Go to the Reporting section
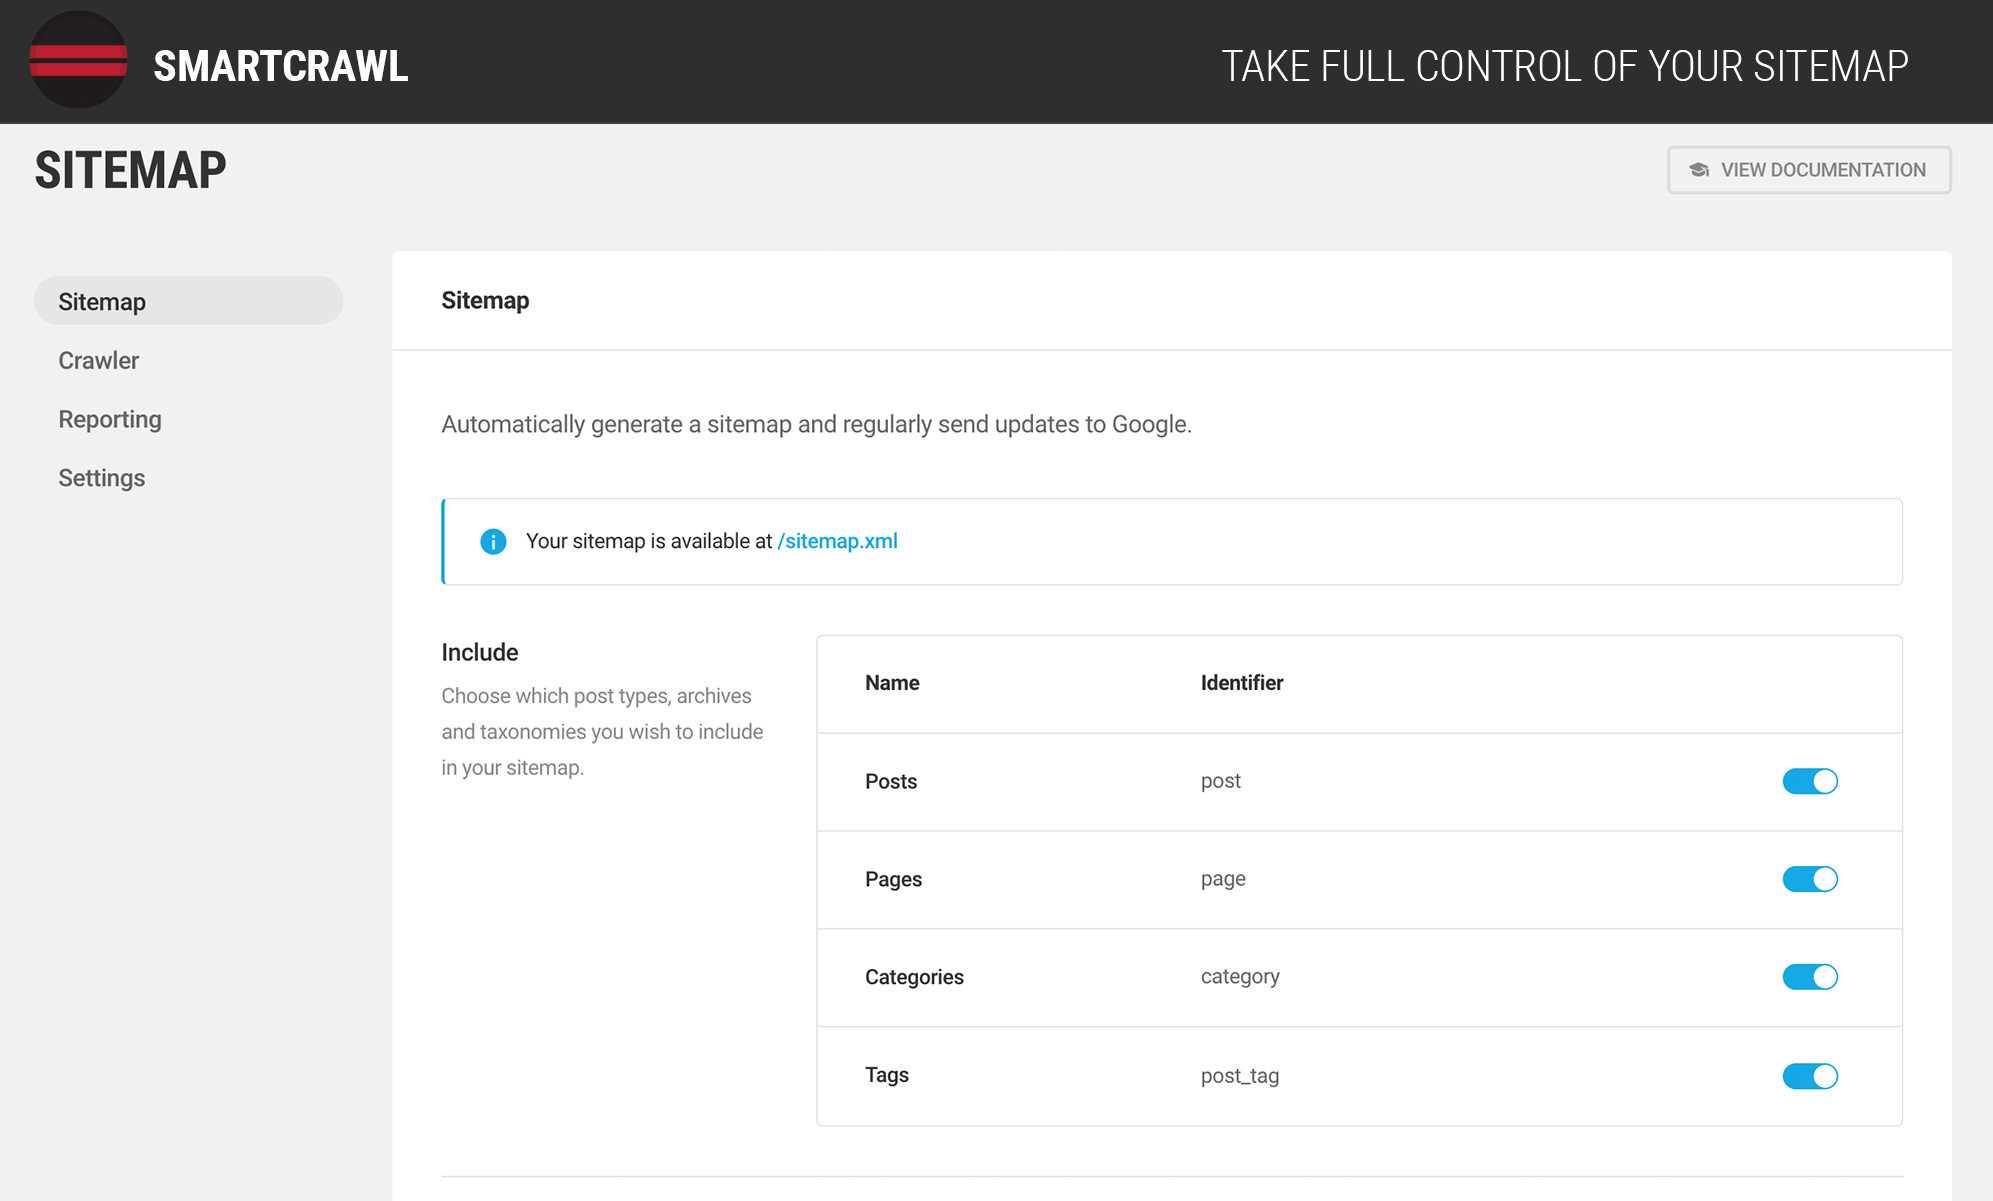Image resolution: width=1993 pixels, height=1201 pixels. [110, 419]
